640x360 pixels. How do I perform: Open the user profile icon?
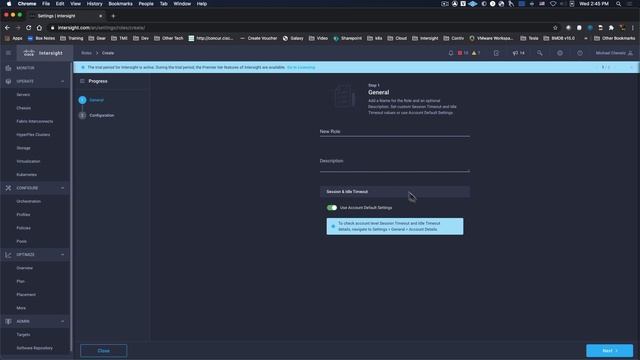click(630, 53)
